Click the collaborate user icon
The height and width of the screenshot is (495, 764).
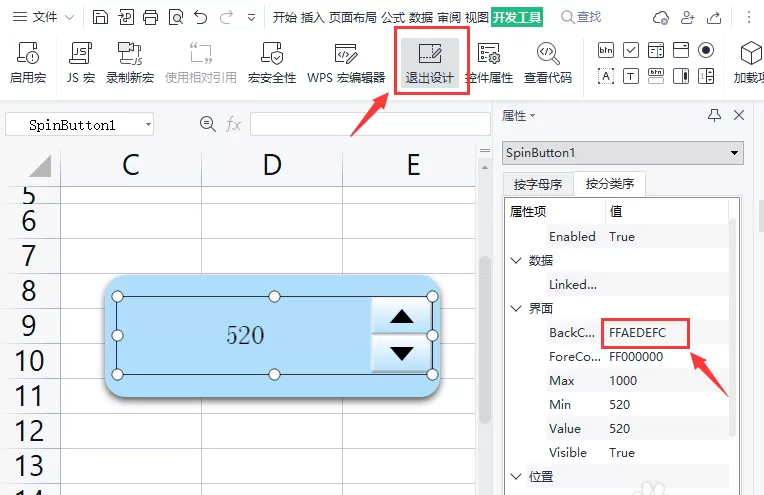pyautogui.click(x=688, y=18)
